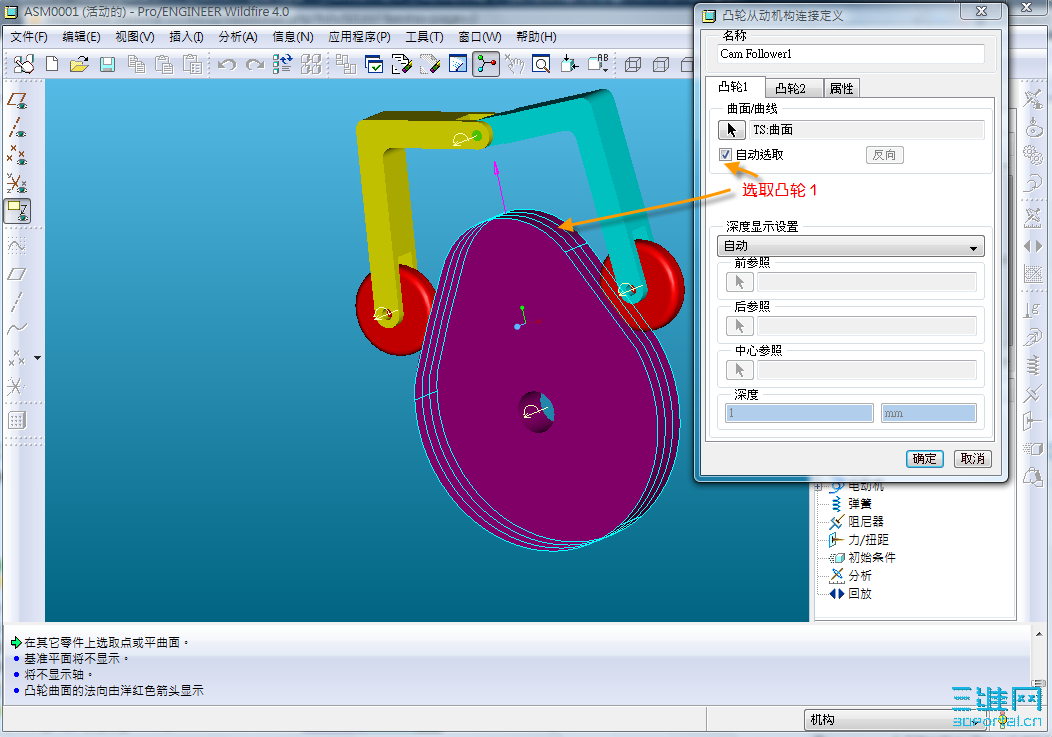Expand the 电动机 tree node

(x=818, y=487)
